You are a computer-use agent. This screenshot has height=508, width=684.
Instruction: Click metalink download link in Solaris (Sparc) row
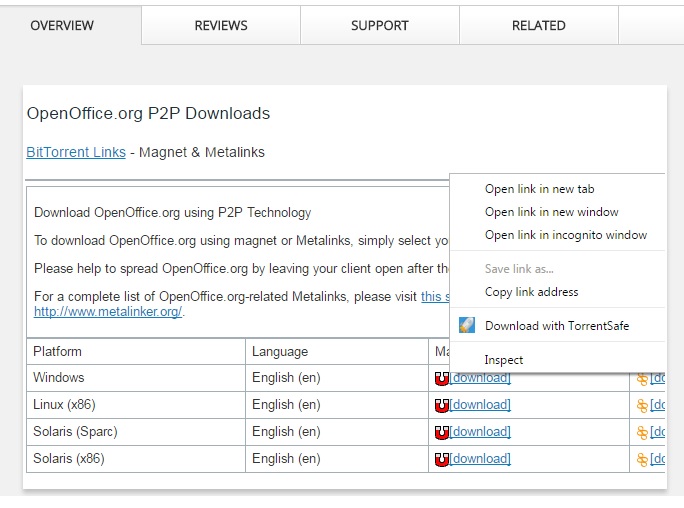(657, 432)
